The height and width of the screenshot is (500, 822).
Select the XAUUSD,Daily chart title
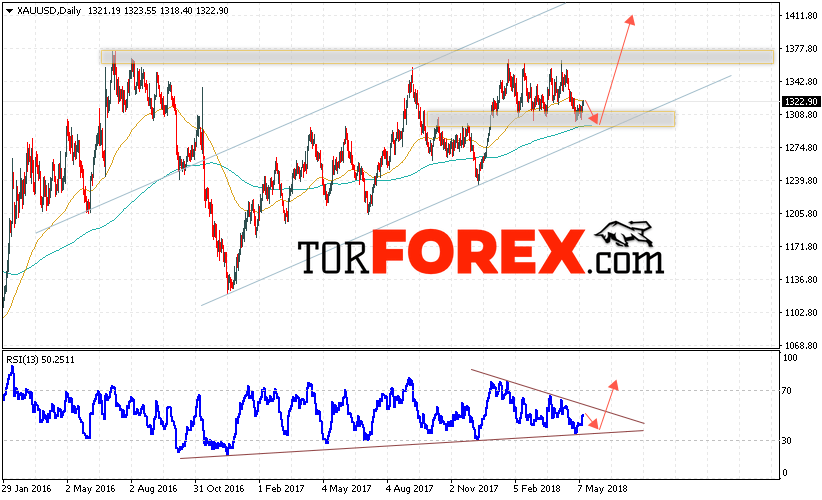[x=49, y=10]
